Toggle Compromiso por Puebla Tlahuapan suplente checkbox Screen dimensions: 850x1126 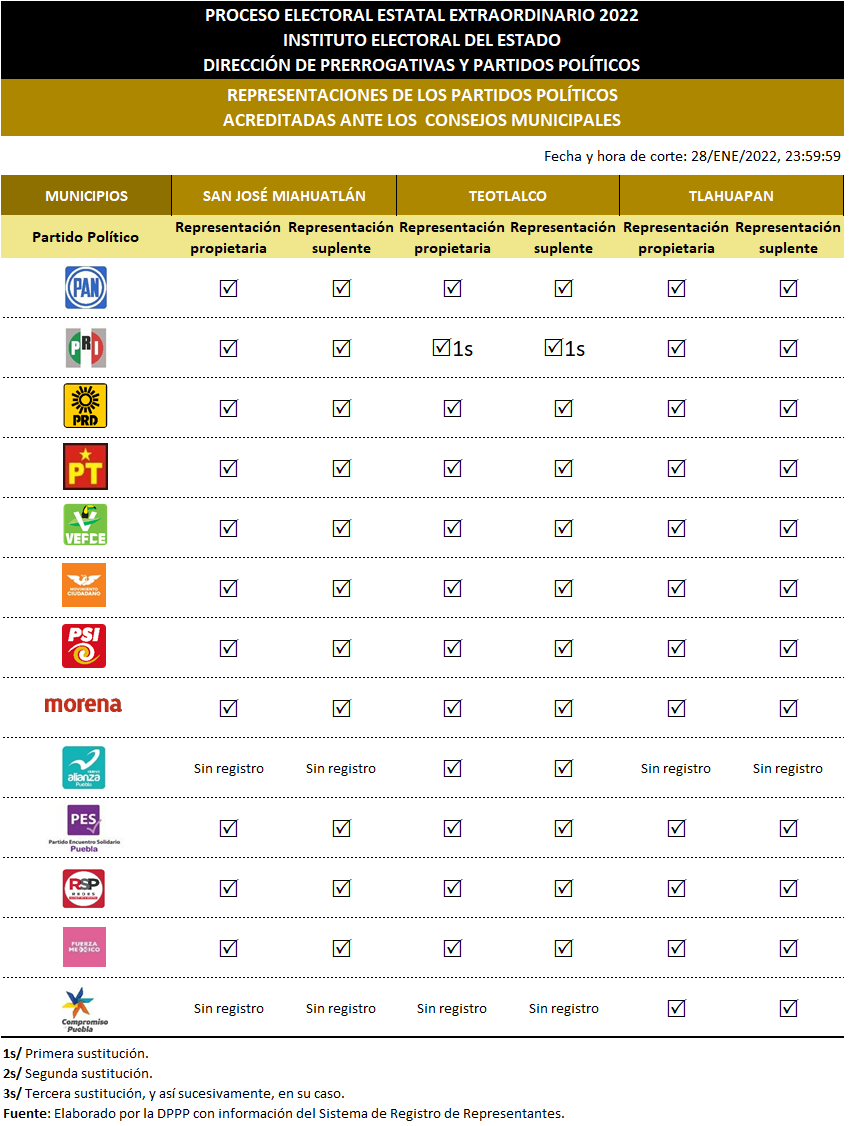pos(788,1008)
